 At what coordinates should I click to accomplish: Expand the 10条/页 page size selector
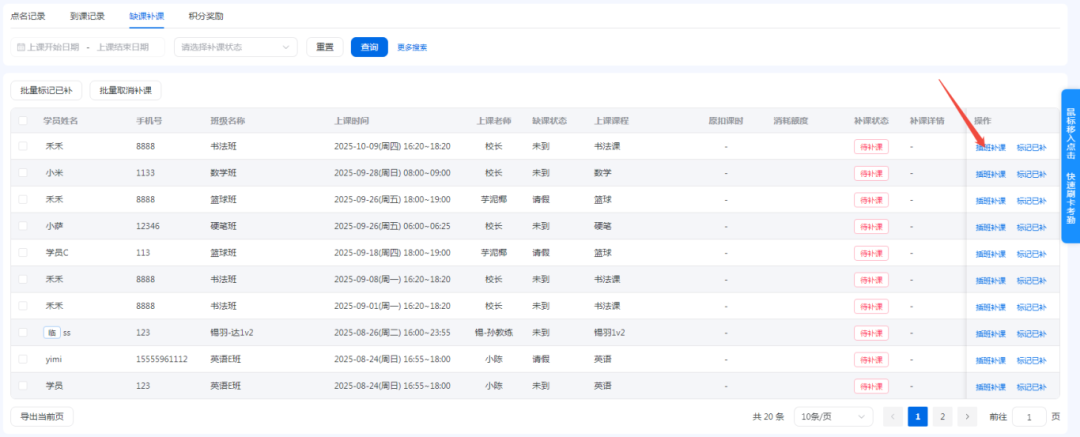pos(833,417)
